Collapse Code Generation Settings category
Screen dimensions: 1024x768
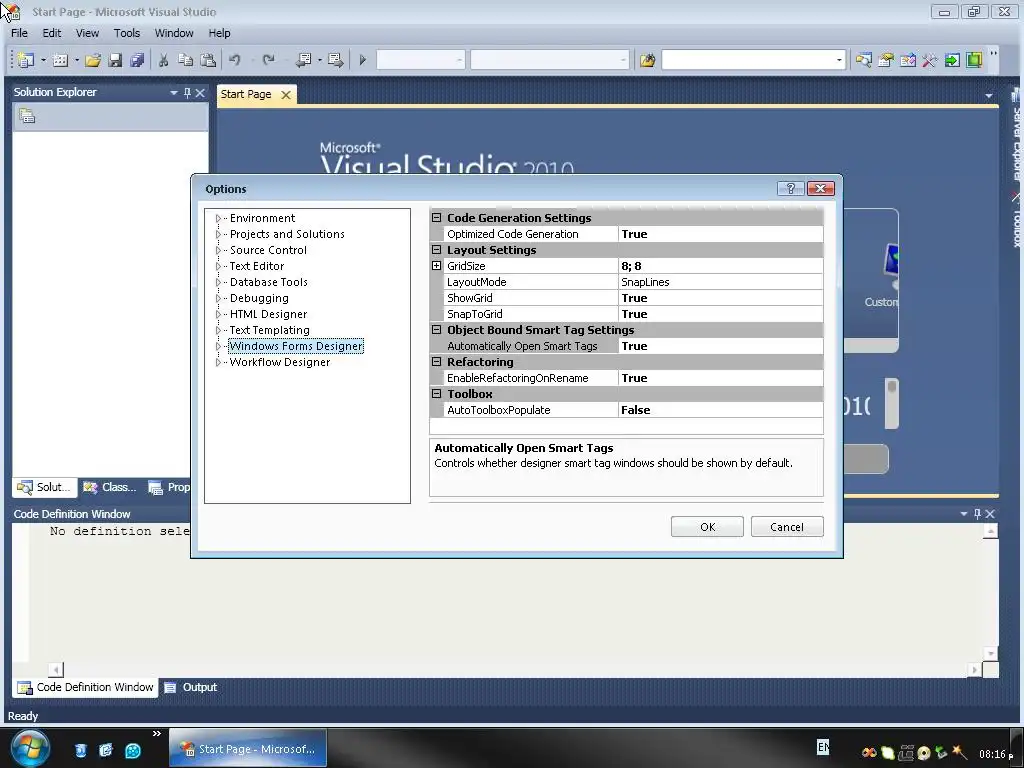tap(436, 217)
